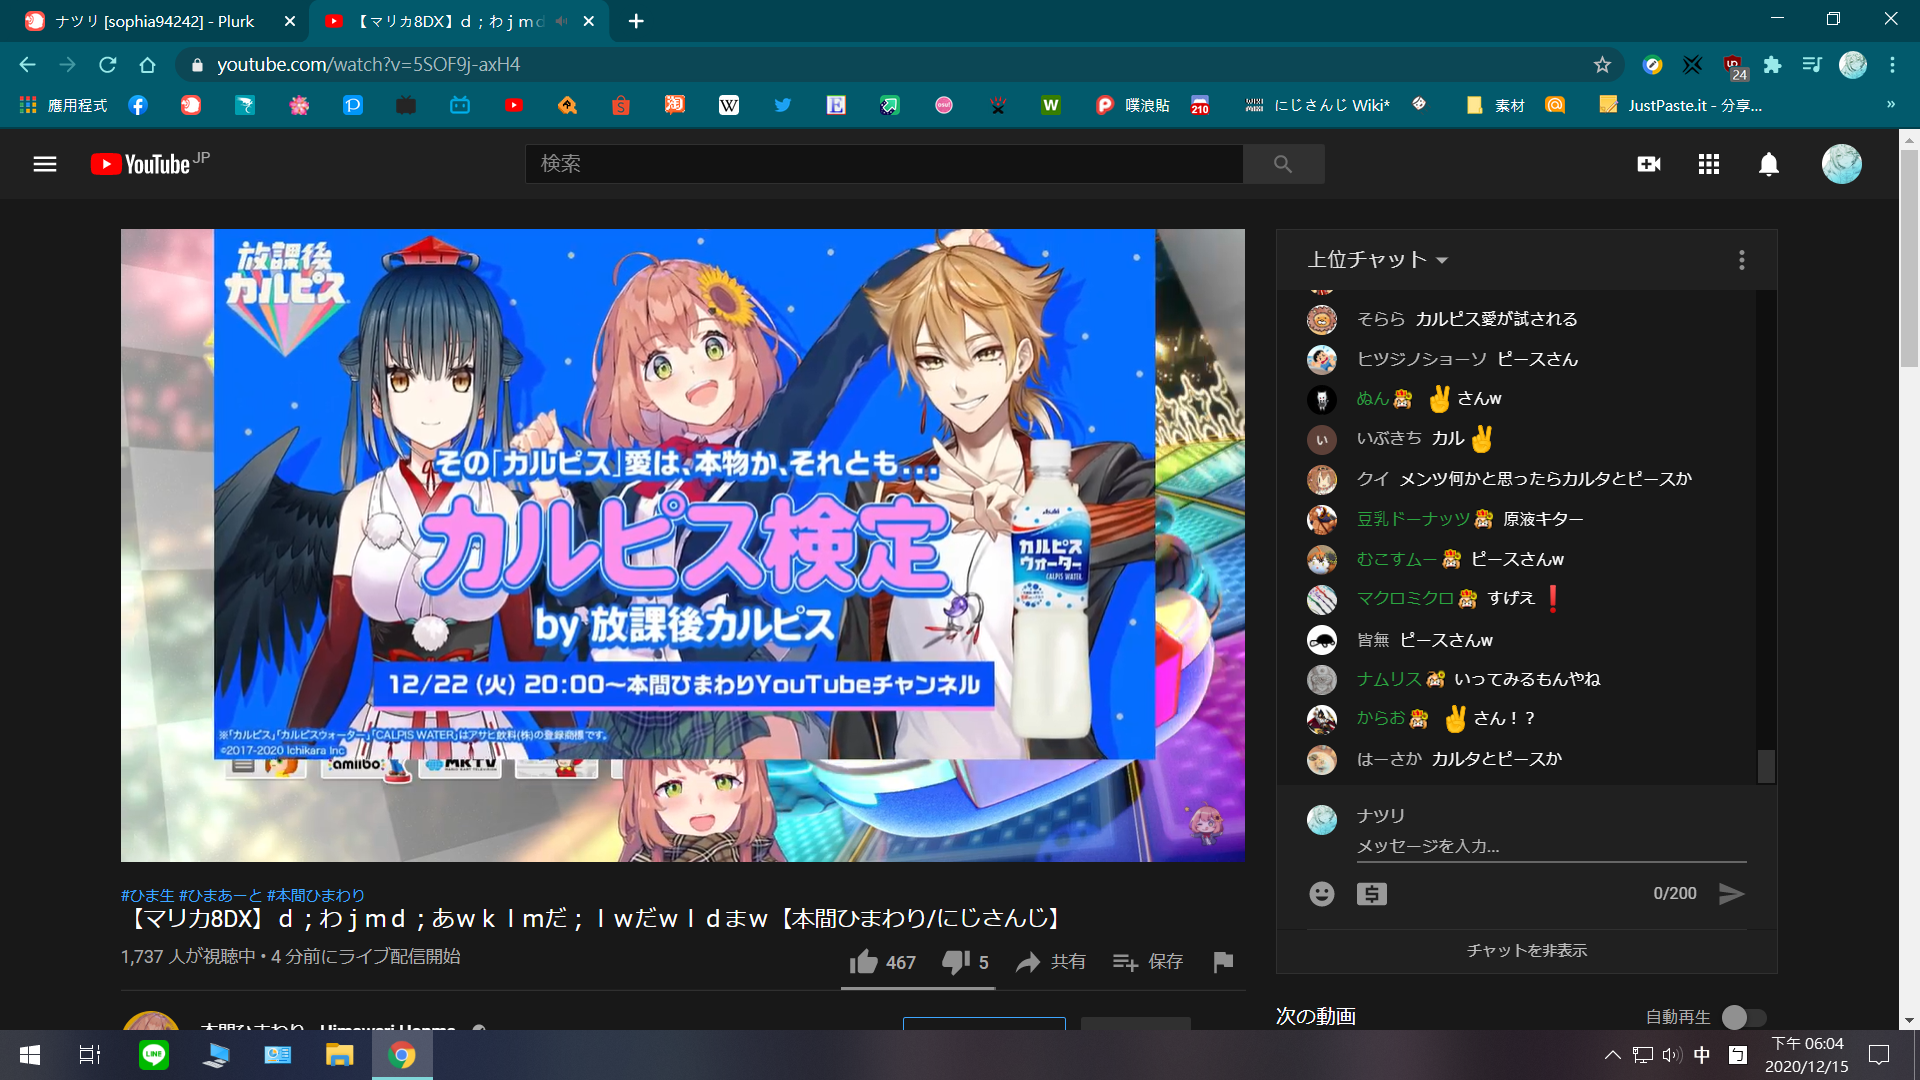1920x1080 pixels.
Task: Click hashtag #本間ひまわり
Action: [316, 895]
